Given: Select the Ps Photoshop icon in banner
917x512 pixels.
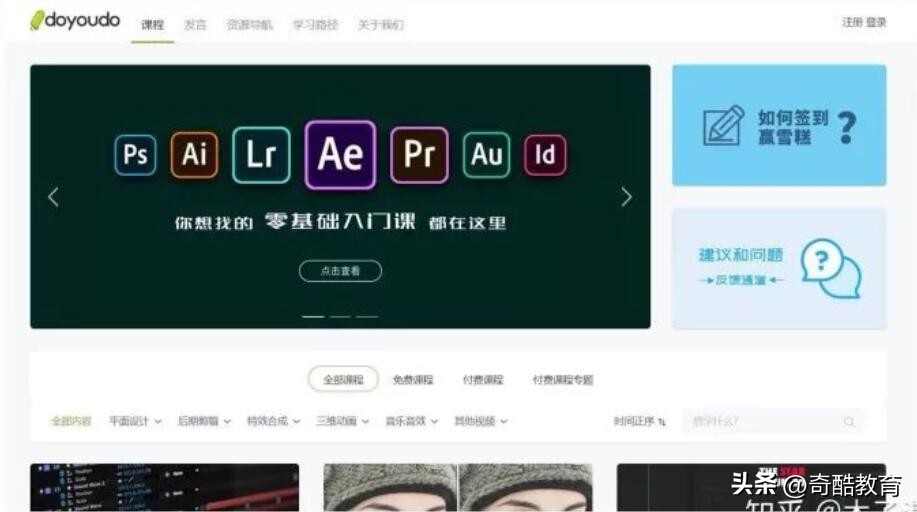Looking at the screenshot, I should pos(135,155).
